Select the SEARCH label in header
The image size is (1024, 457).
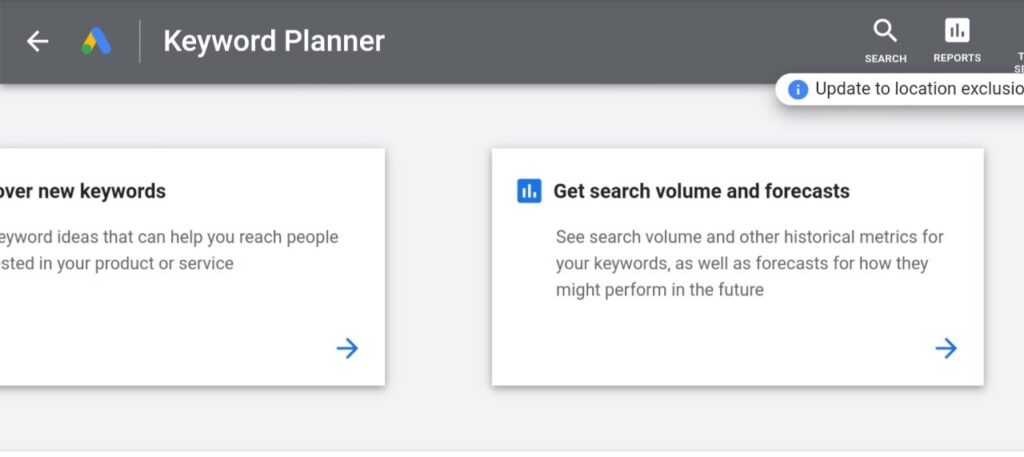point(886,59)
